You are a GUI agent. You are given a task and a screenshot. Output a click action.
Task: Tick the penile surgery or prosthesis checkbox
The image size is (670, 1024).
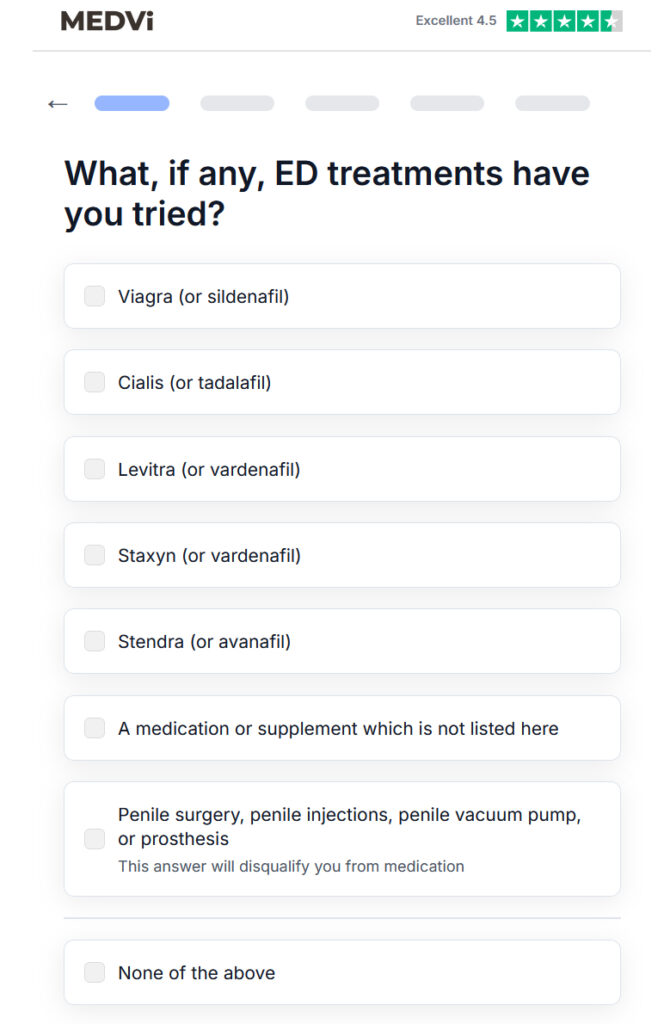point(95,839)
